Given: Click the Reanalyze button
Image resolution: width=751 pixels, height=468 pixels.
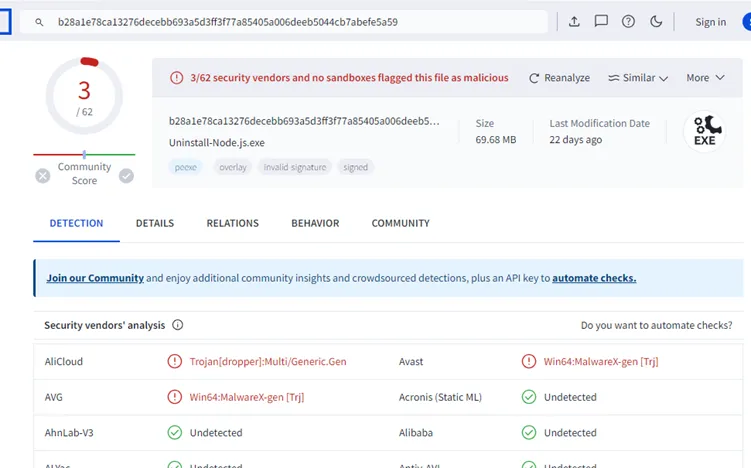Looking at the screenshot, I should tap(560, 78).
